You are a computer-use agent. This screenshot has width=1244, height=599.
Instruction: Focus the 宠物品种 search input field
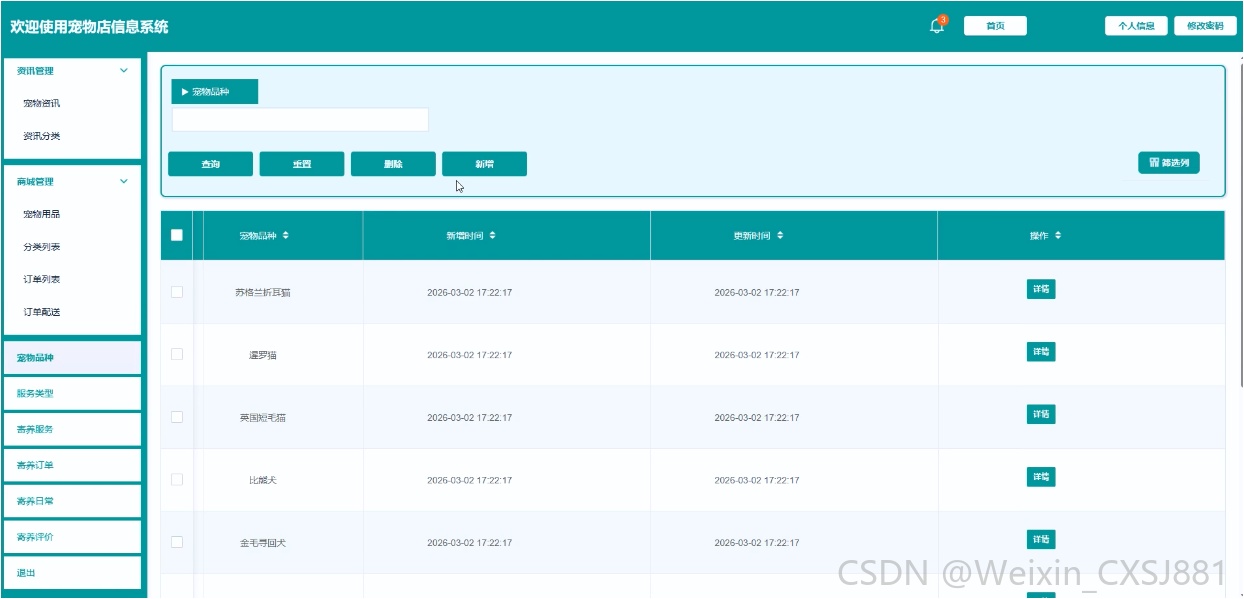pos(300,120)
